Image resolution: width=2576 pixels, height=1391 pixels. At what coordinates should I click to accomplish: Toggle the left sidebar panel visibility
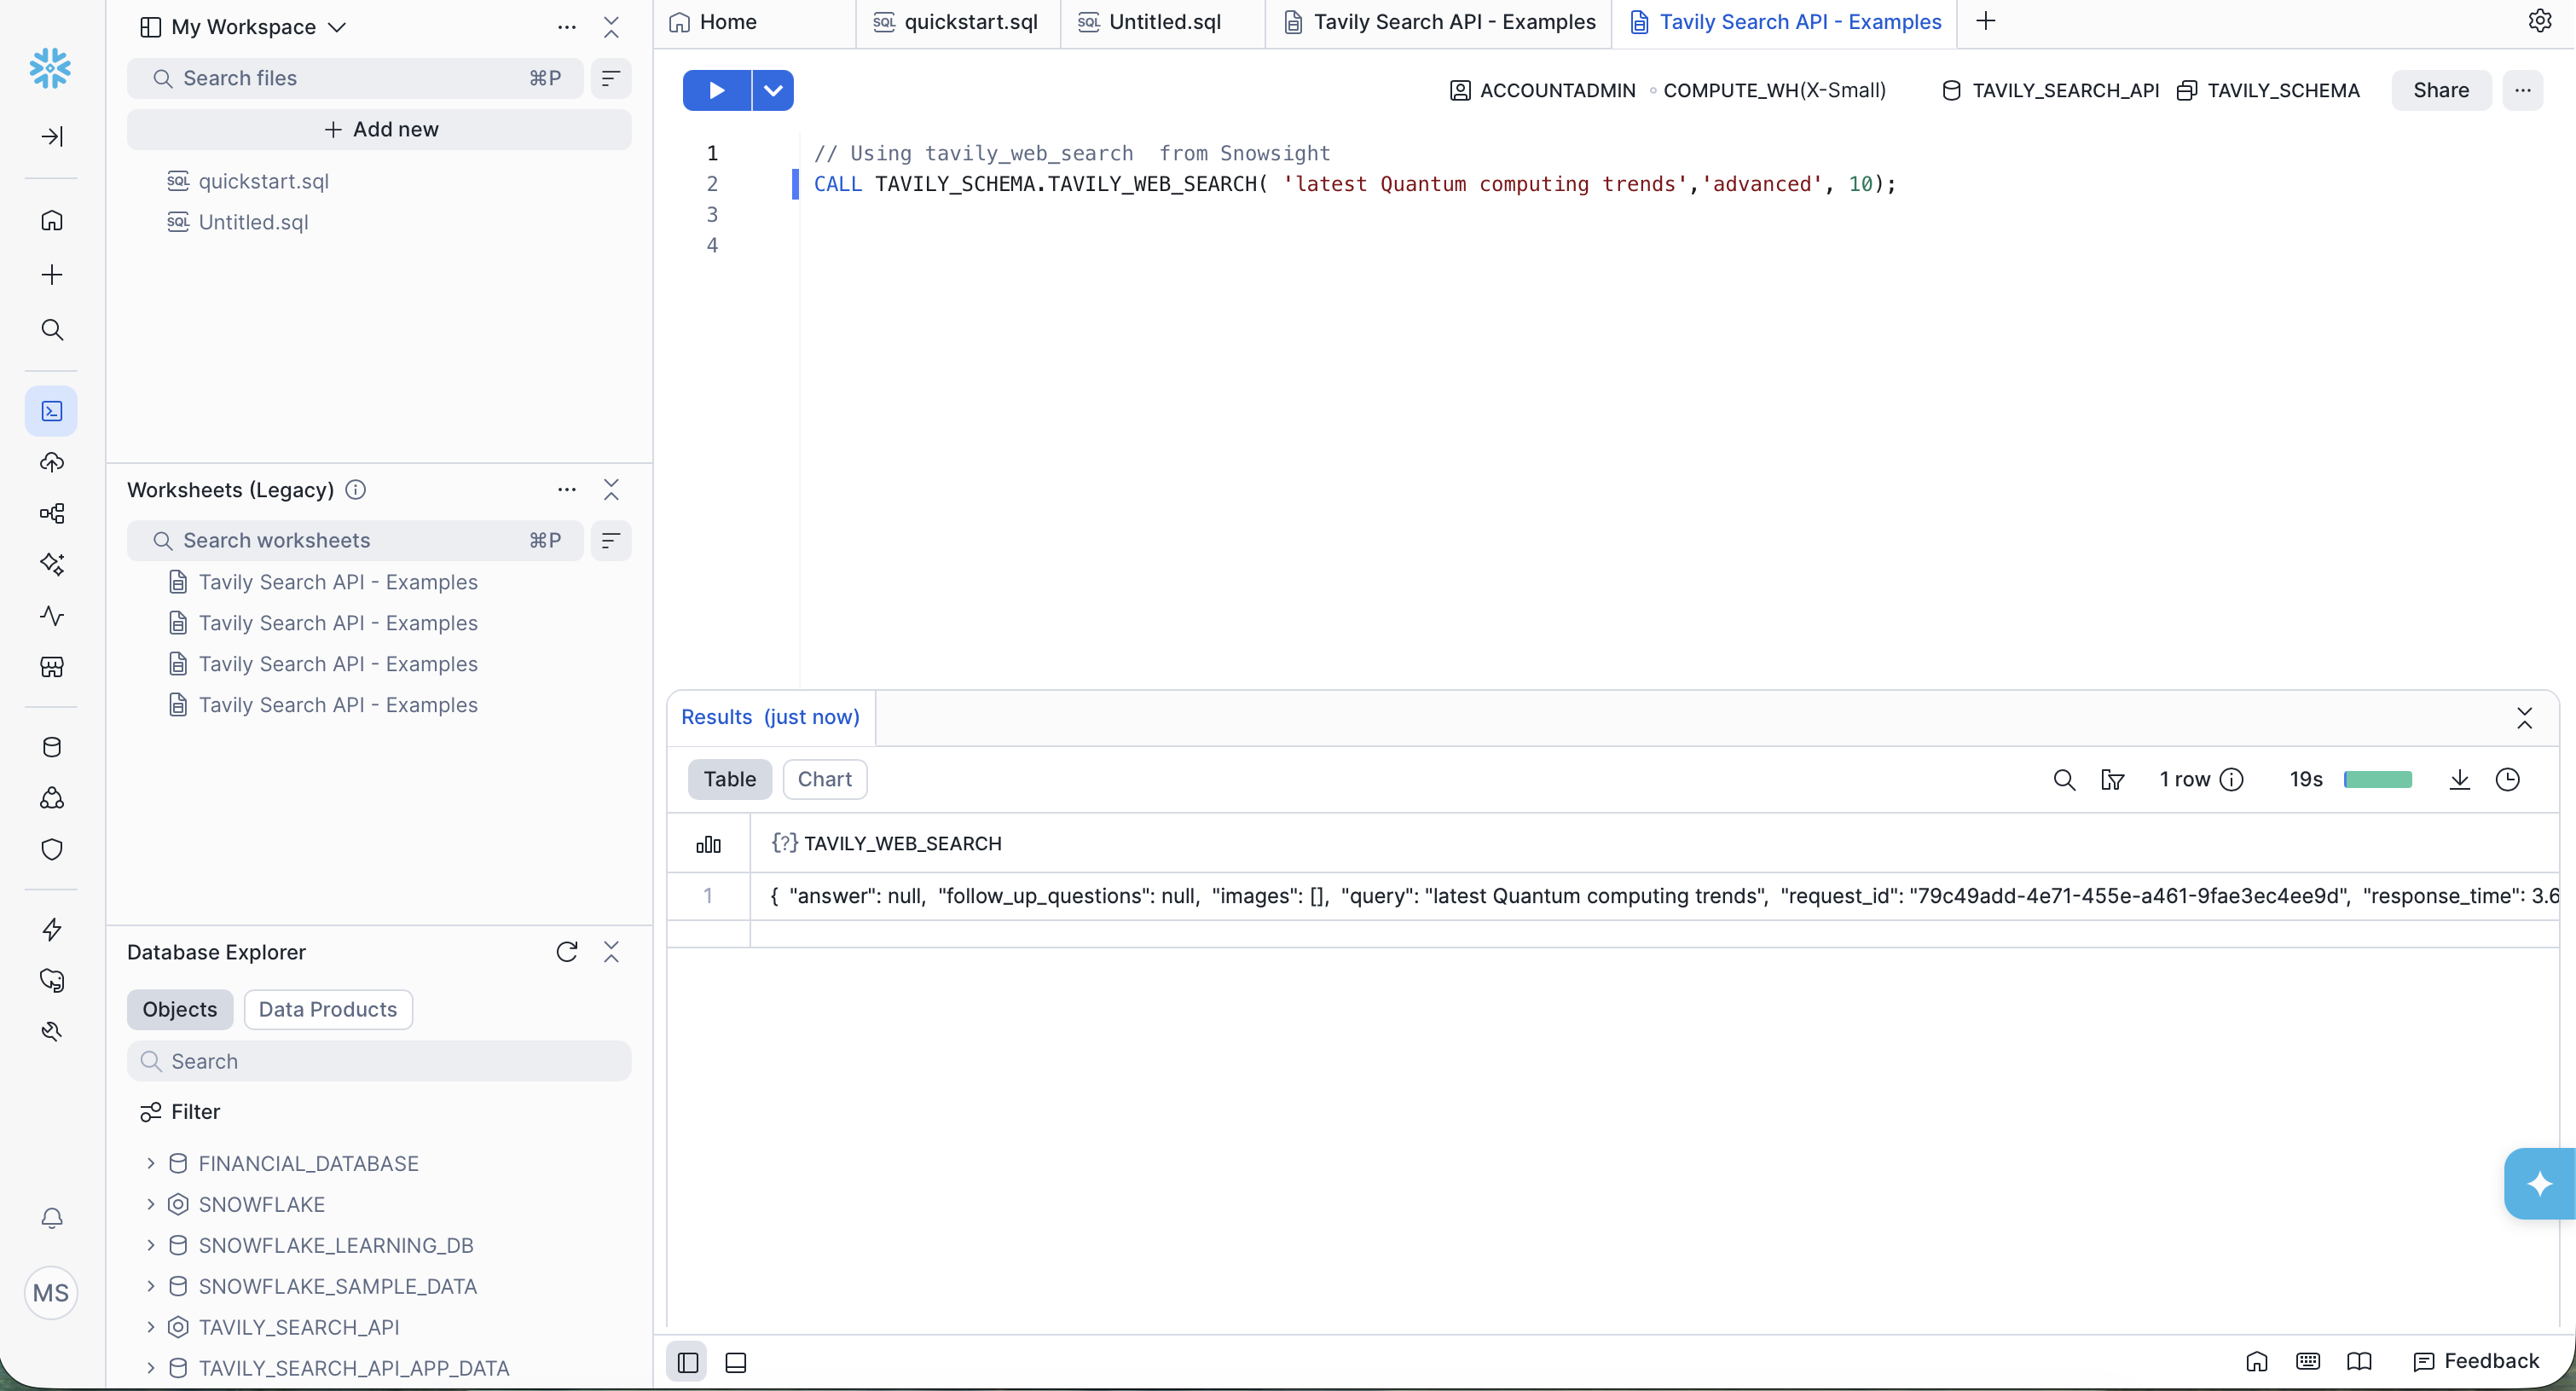687,1362
